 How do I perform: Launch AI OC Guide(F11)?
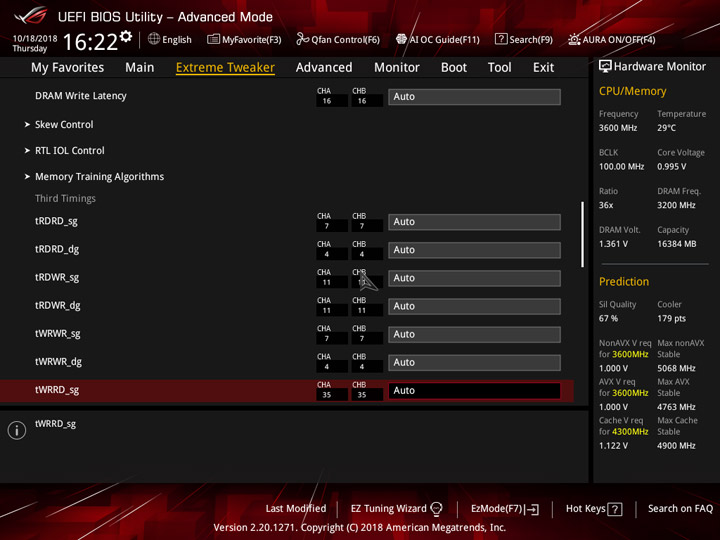click(438, 39)
